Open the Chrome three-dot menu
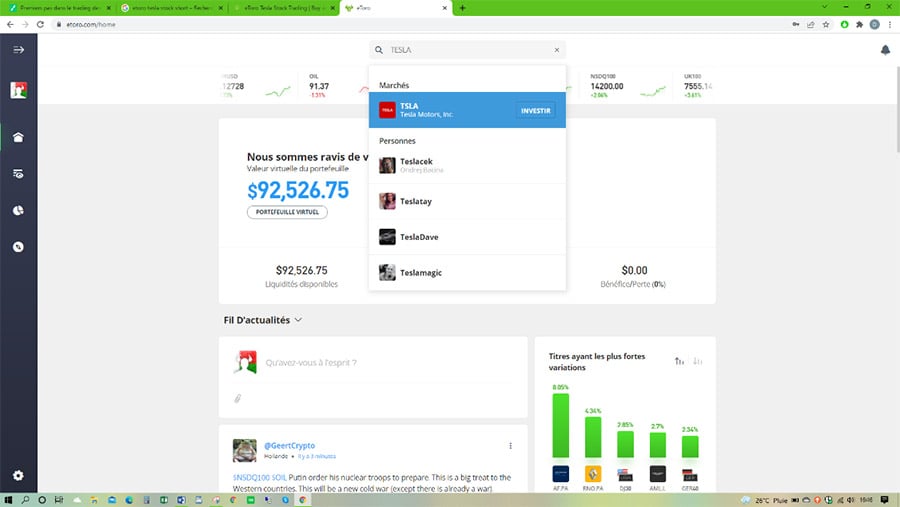Screen dimensions: 900x507 (x=890, y=25)
